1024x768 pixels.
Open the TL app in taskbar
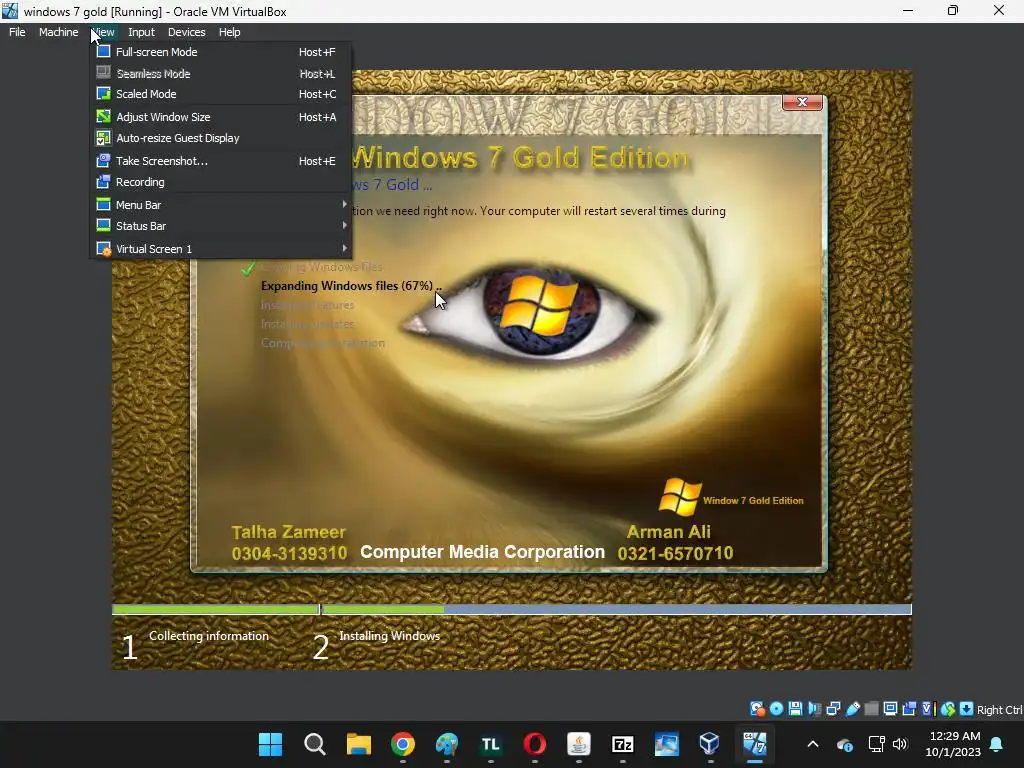490,744
